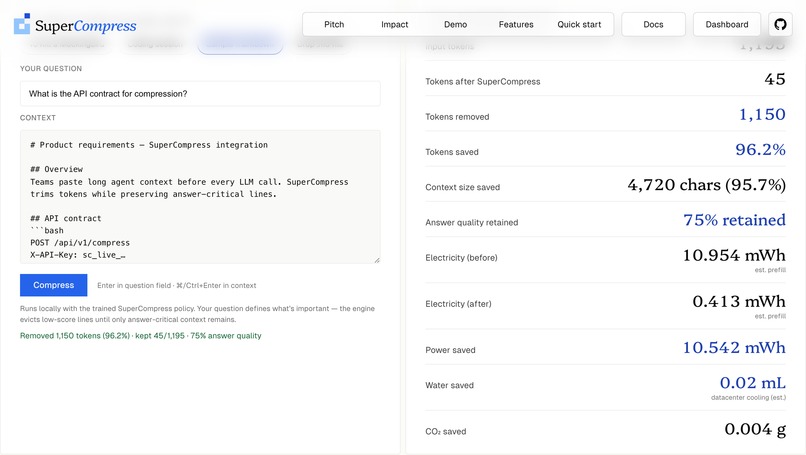Click the Power saved label
806x455 pixels.
click(x=450, y=350)
